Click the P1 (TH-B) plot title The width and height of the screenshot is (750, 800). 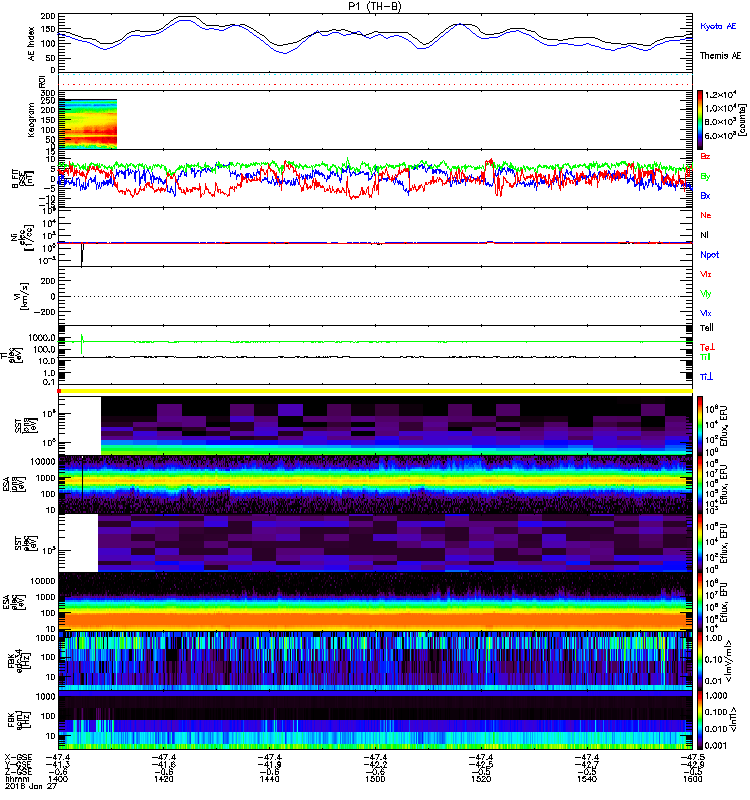click(x=376, y=6)
